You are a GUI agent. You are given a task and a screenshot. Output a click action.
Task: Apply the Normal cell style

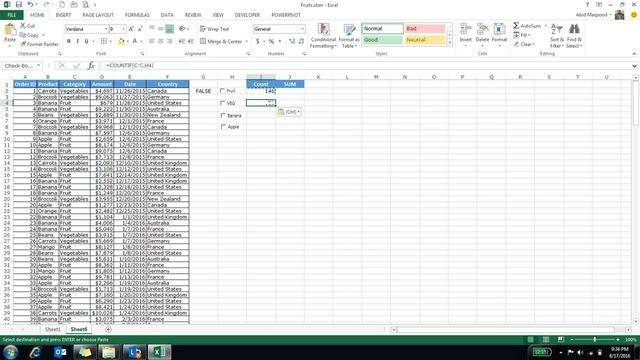(382, 29)
